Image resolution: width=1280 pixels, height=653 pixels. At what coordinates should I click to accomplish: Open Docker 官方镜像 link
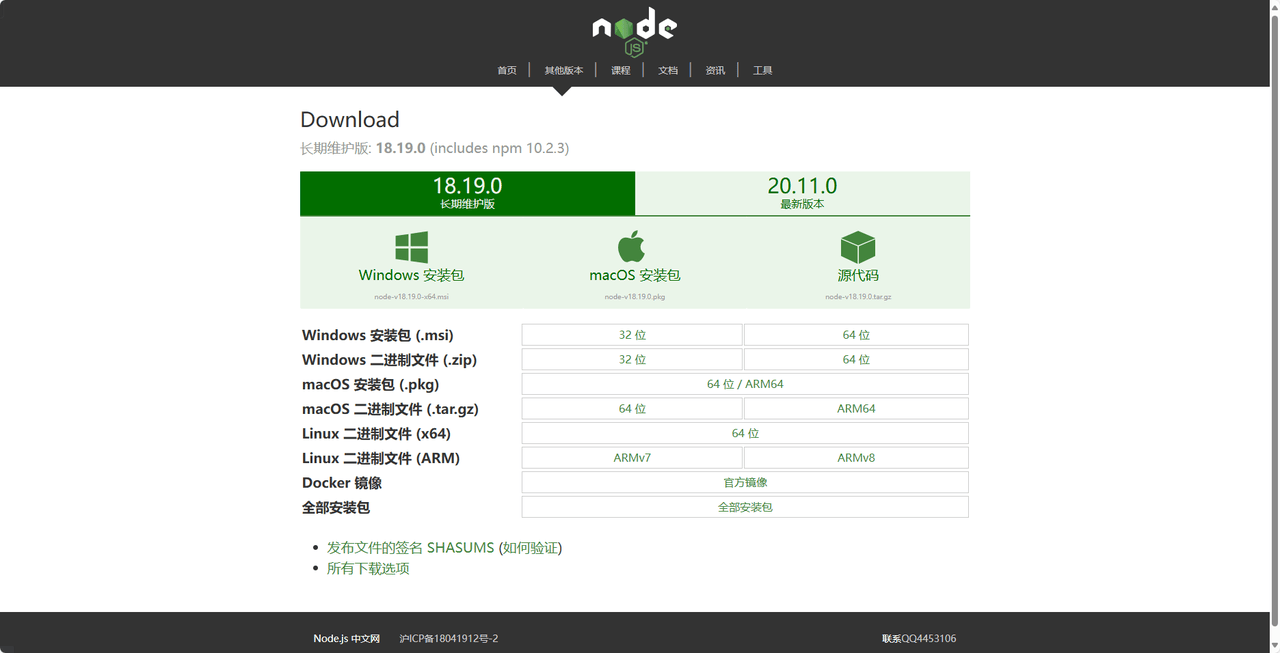coord(745,483)
